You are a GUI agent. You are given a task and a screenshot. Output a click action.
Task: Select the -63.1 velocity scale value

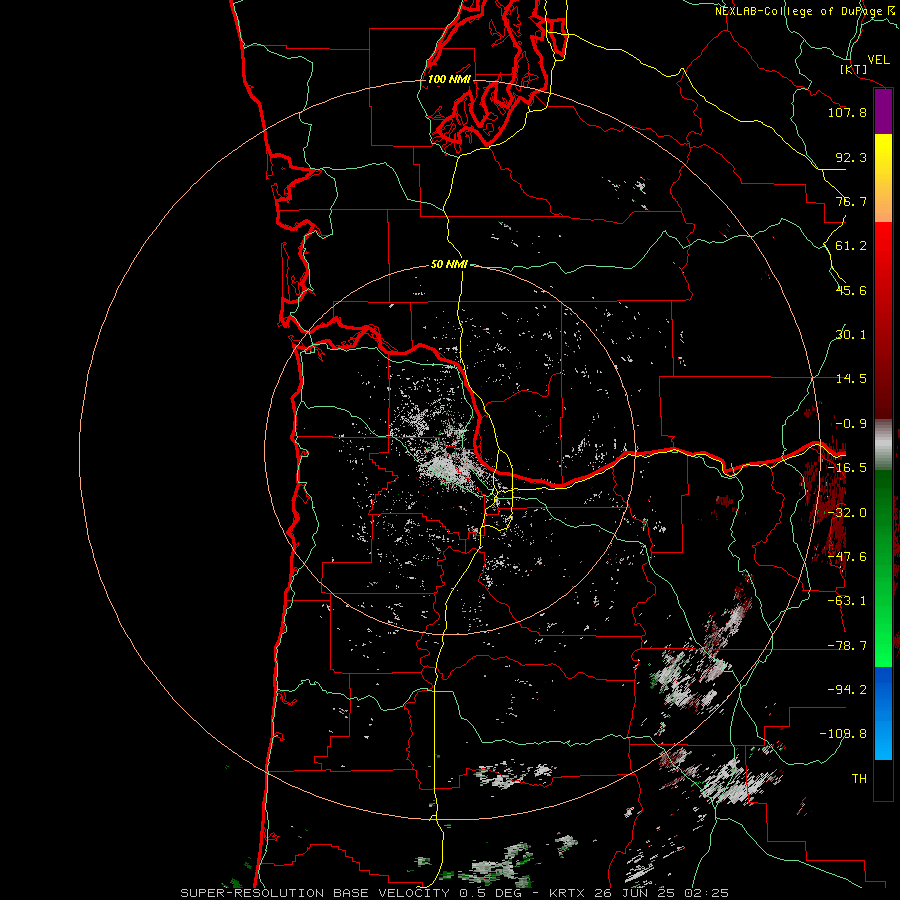click(x=847, y=601)
